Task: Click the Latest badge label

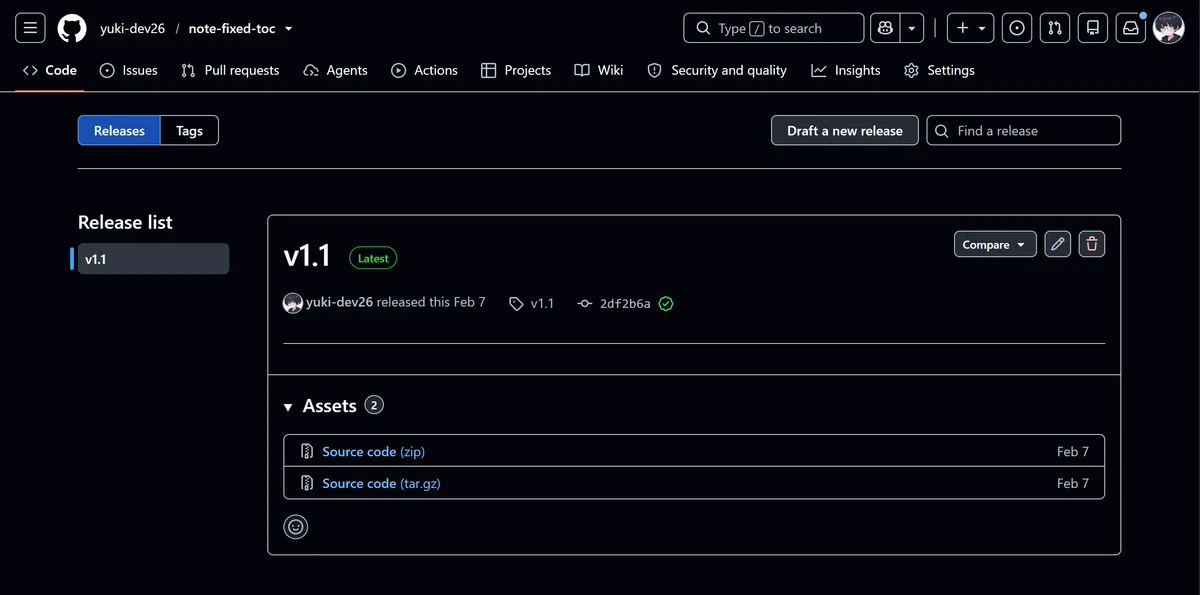Action: [373, 258]
